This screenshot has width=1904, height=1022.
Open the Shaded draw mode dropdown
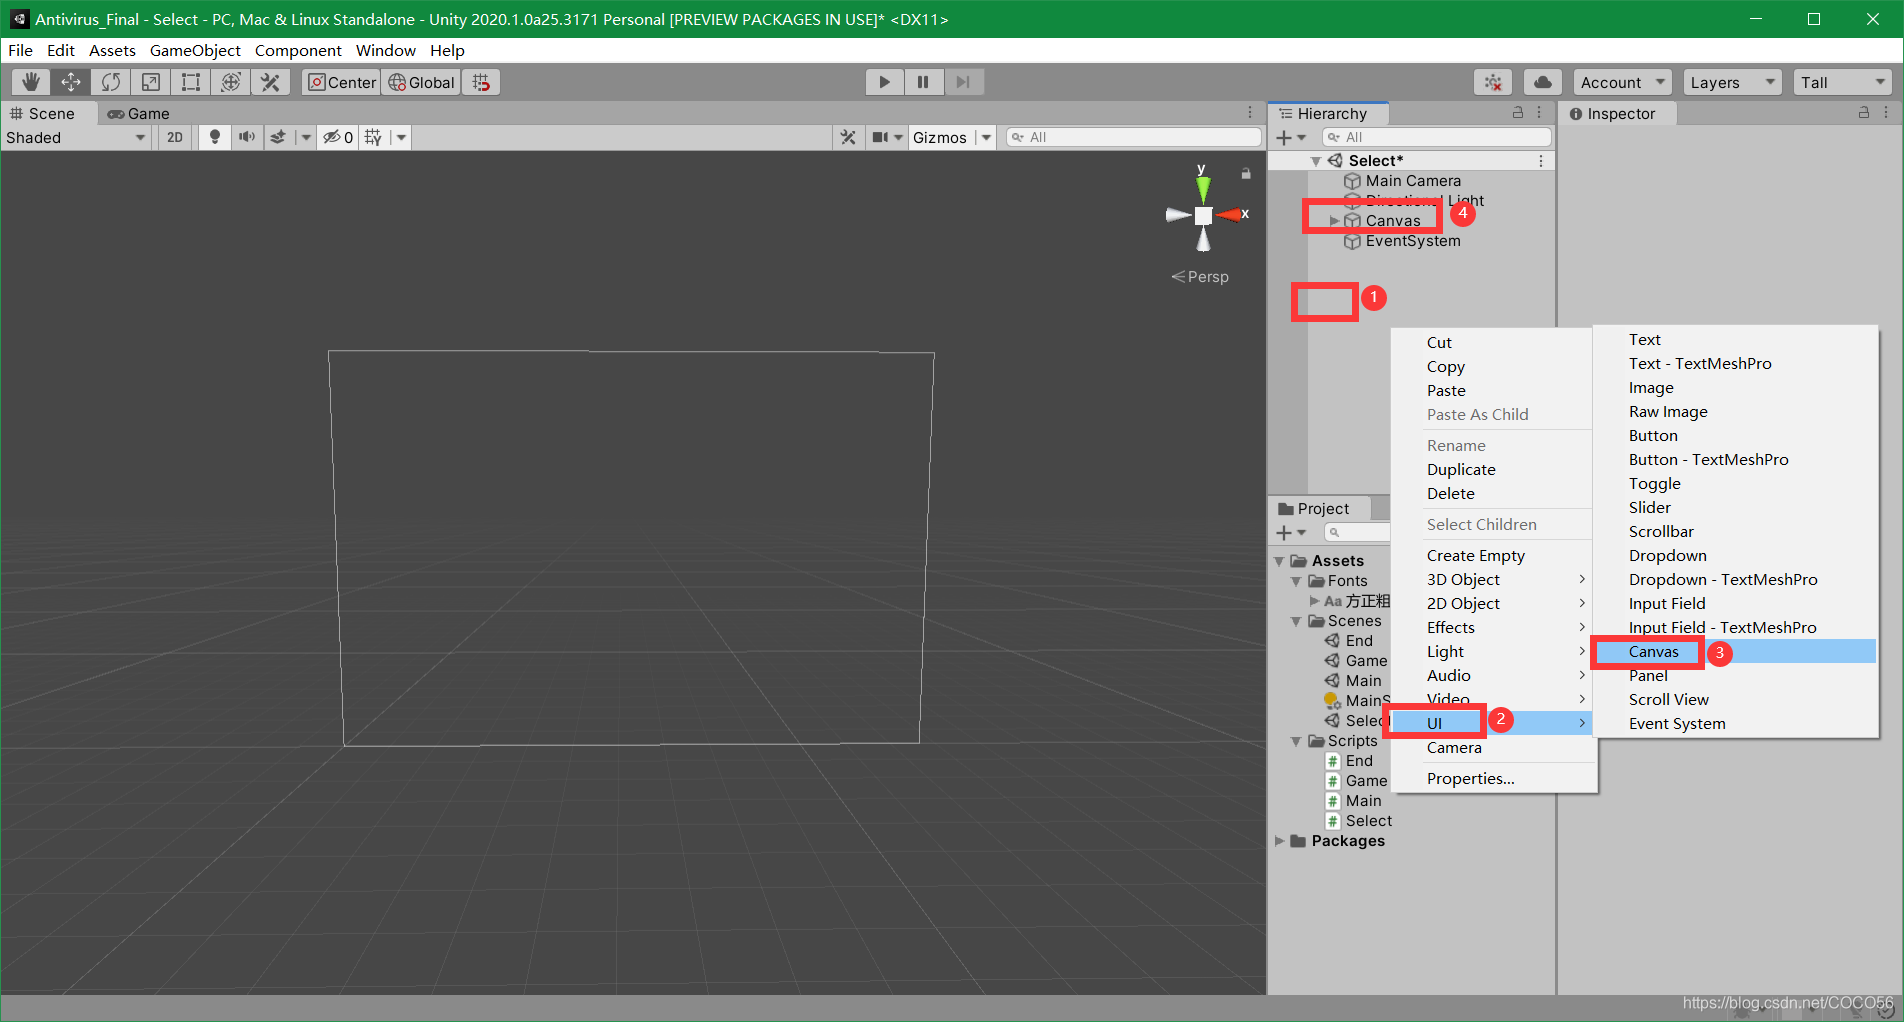[75, 137]
